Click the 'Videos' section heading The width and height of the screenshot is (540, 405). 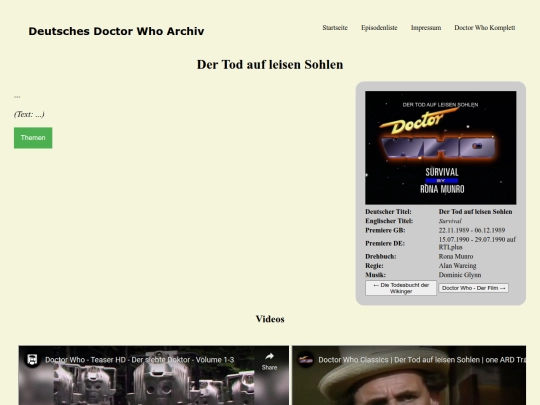(x=270, y=319)
